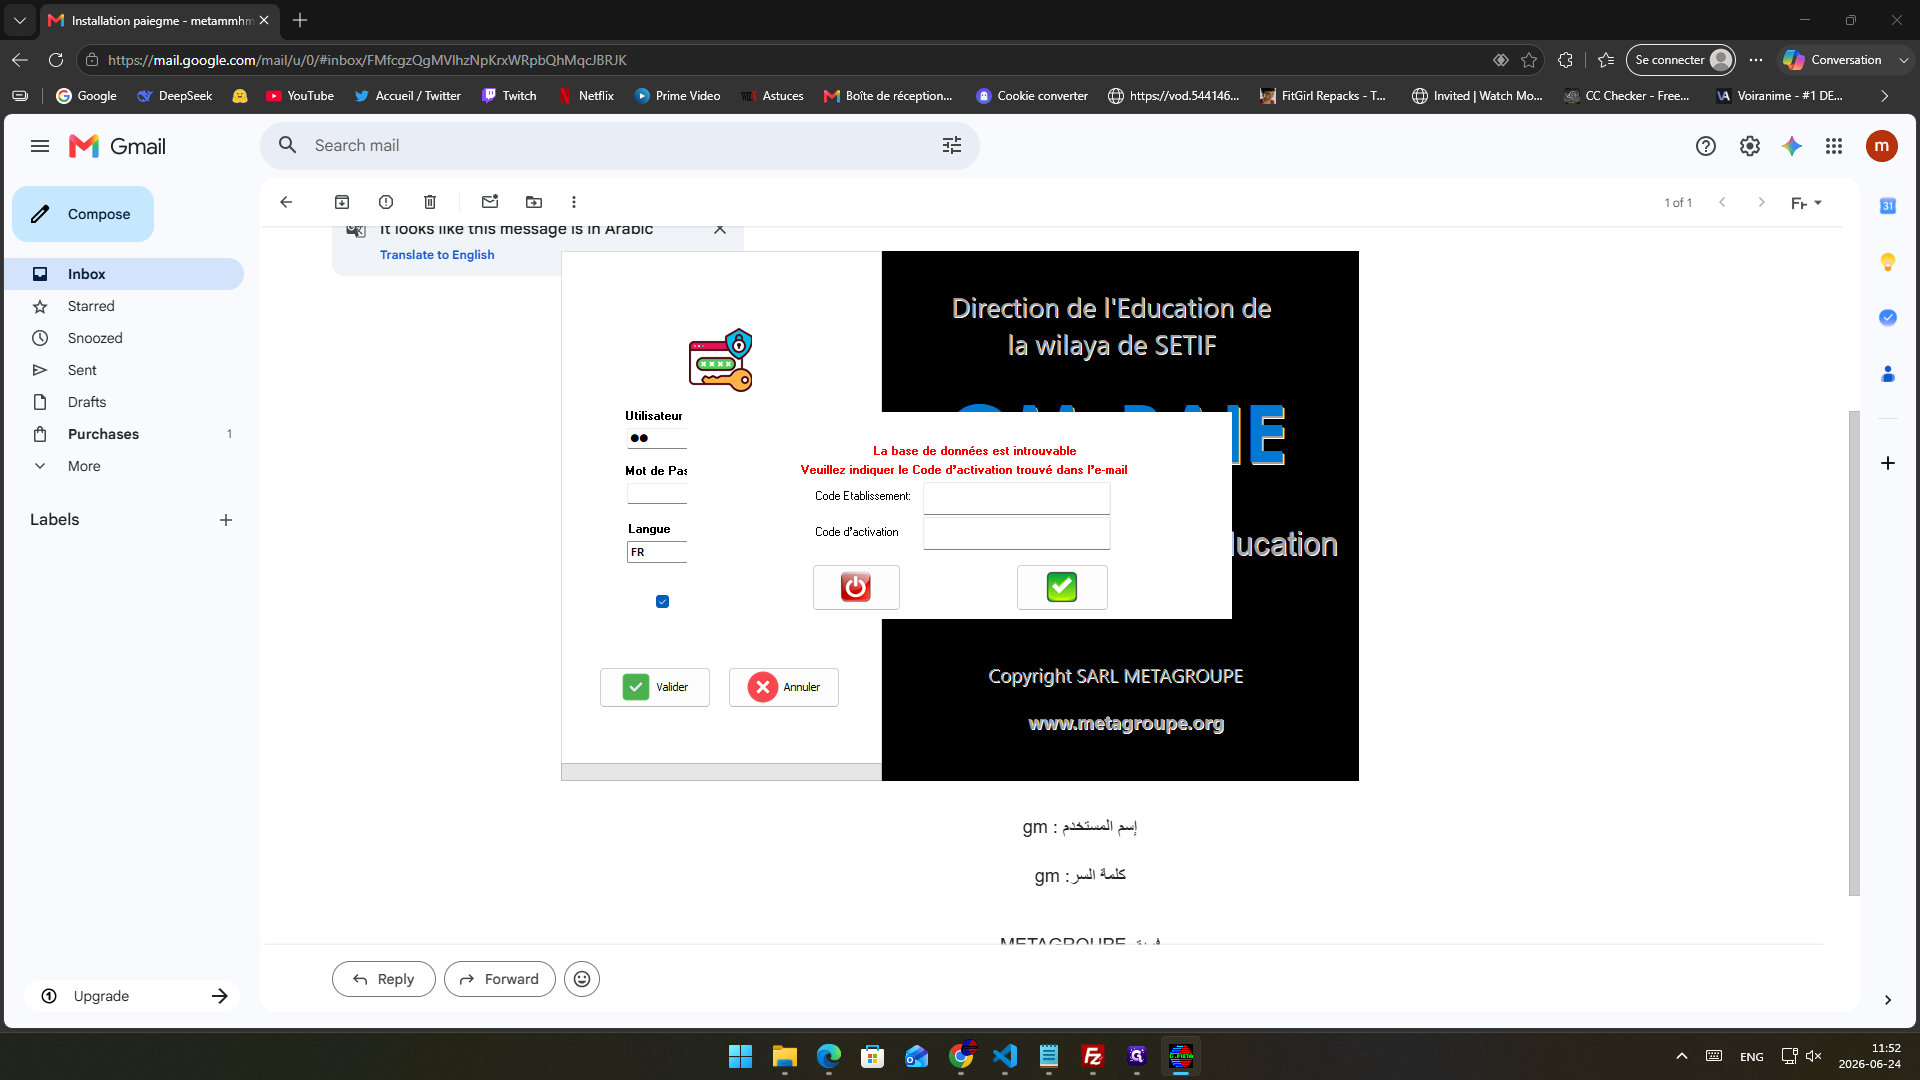Show search options filter icon
Viewport: 1920px width, 1080px height.
(952, 146)
